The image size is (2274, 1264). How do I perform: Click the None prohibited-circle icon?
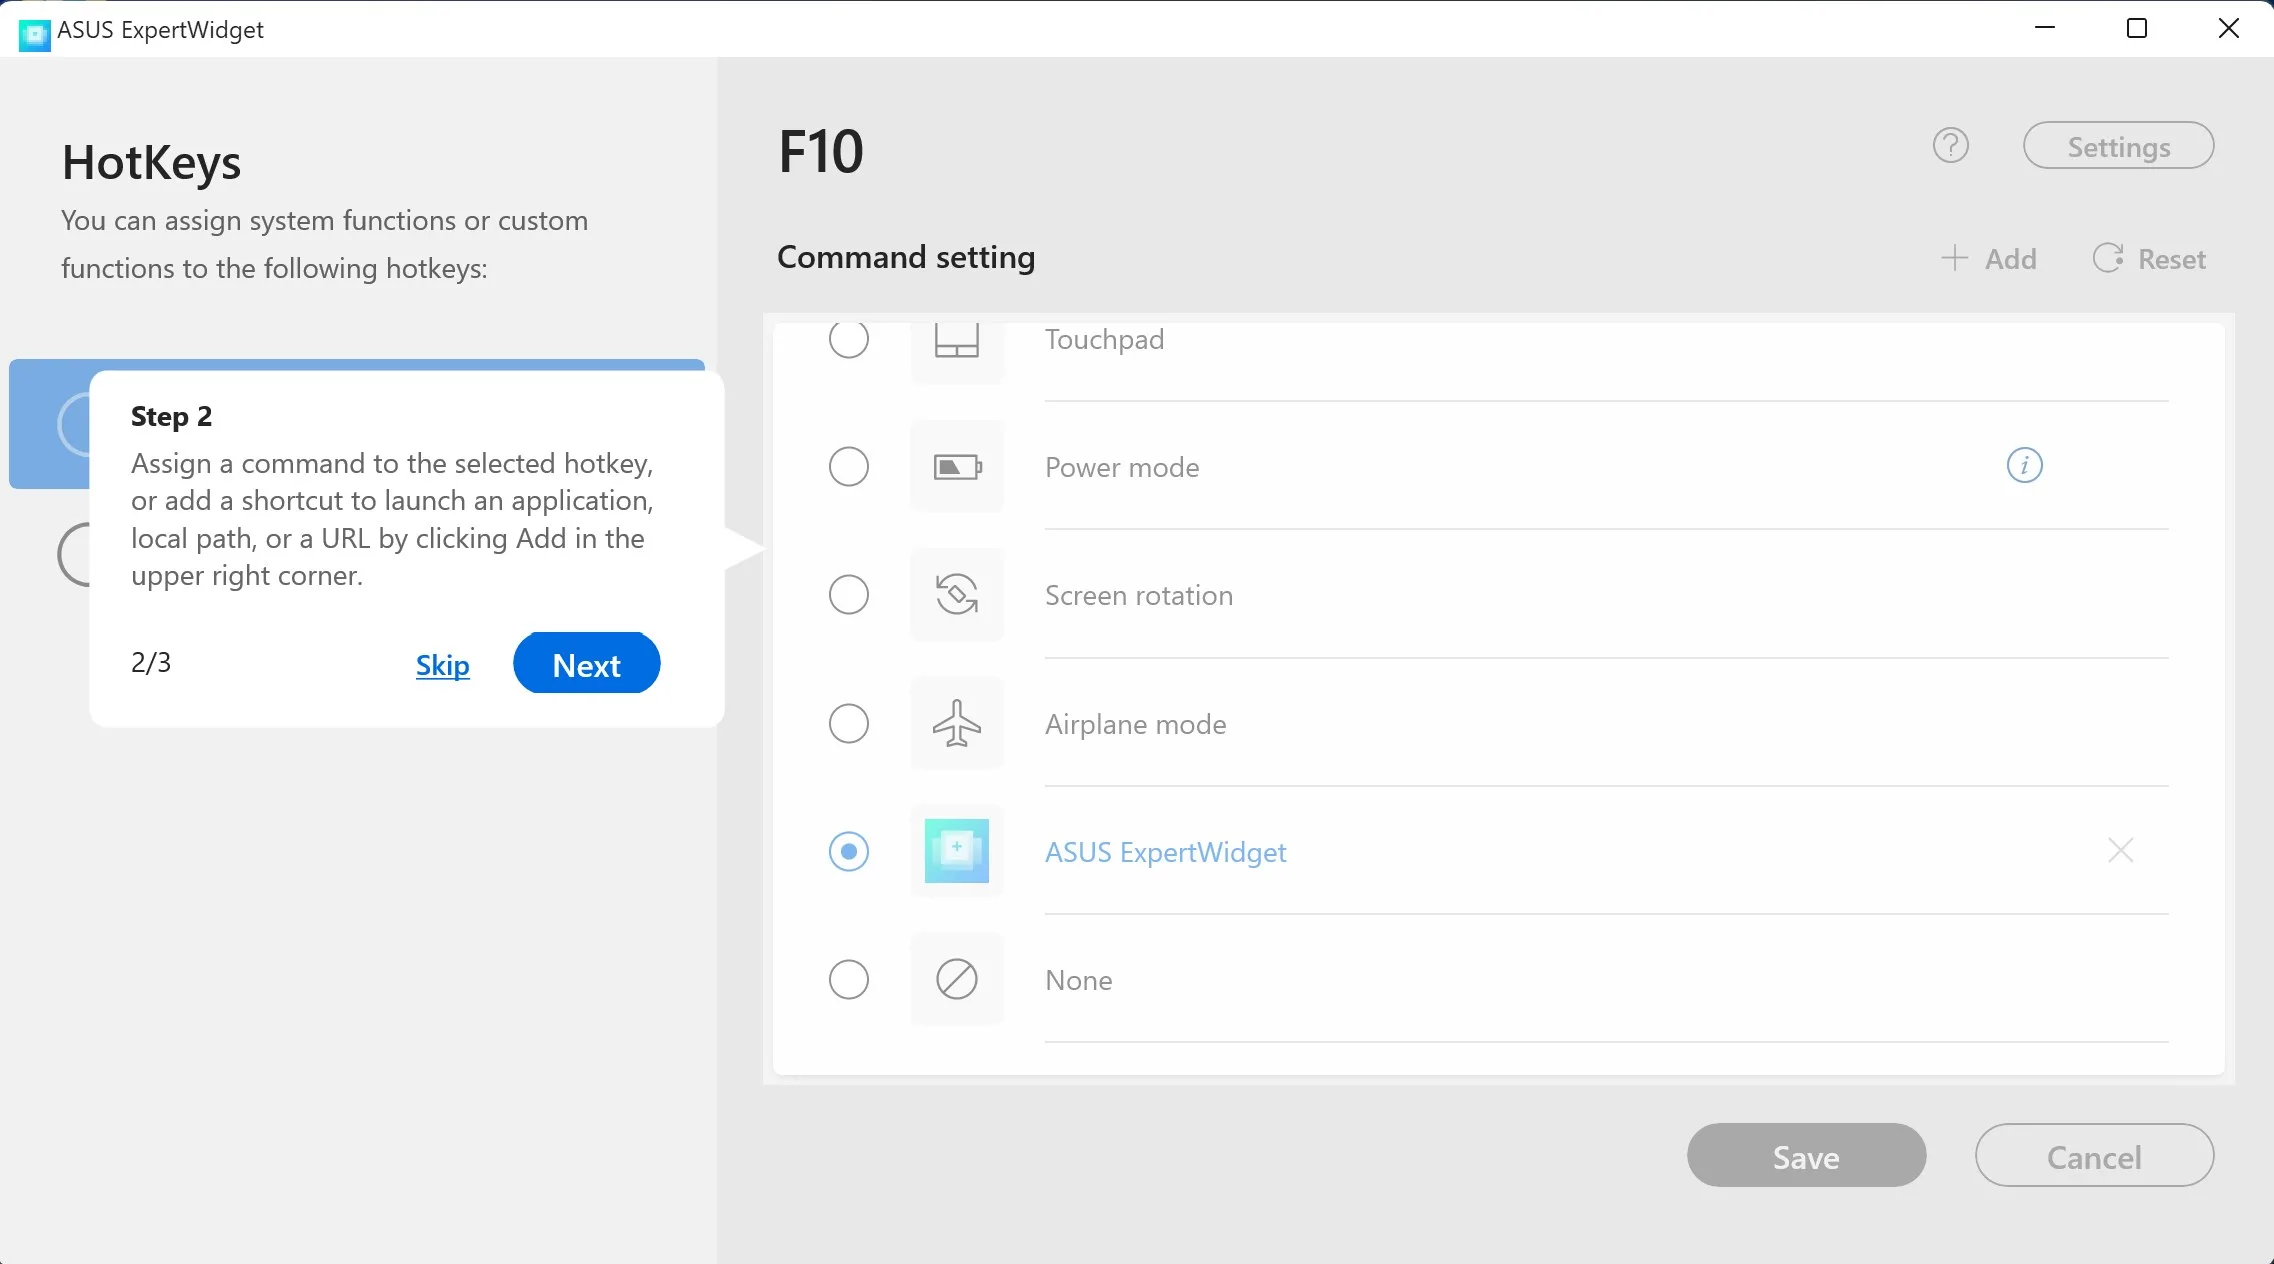pos(957,979)
